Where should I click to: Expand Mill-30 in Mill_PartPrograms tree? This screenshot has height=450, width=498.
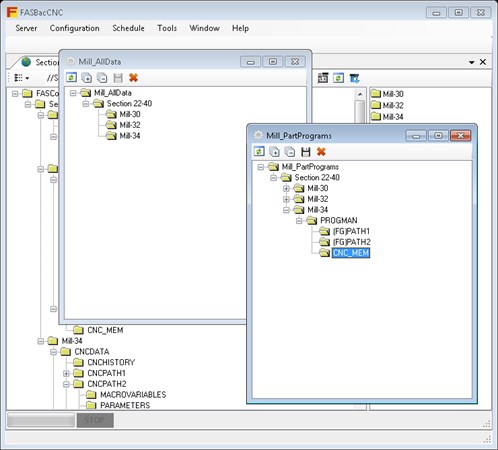[x=286, y=188]
